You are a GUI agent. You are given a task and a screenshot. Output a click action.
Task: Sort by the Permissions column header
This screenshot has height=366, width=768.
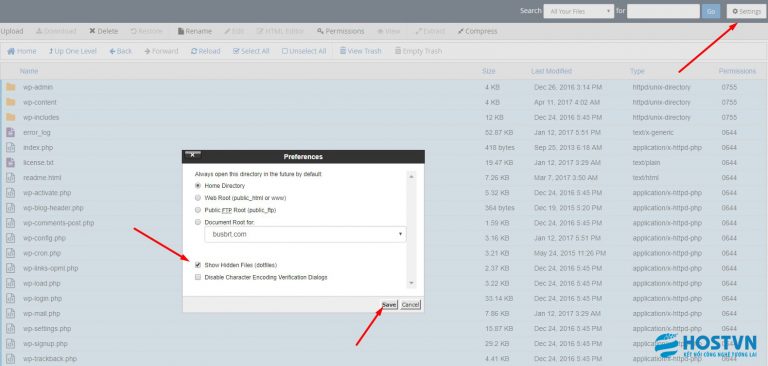click(x=737, y=71)
